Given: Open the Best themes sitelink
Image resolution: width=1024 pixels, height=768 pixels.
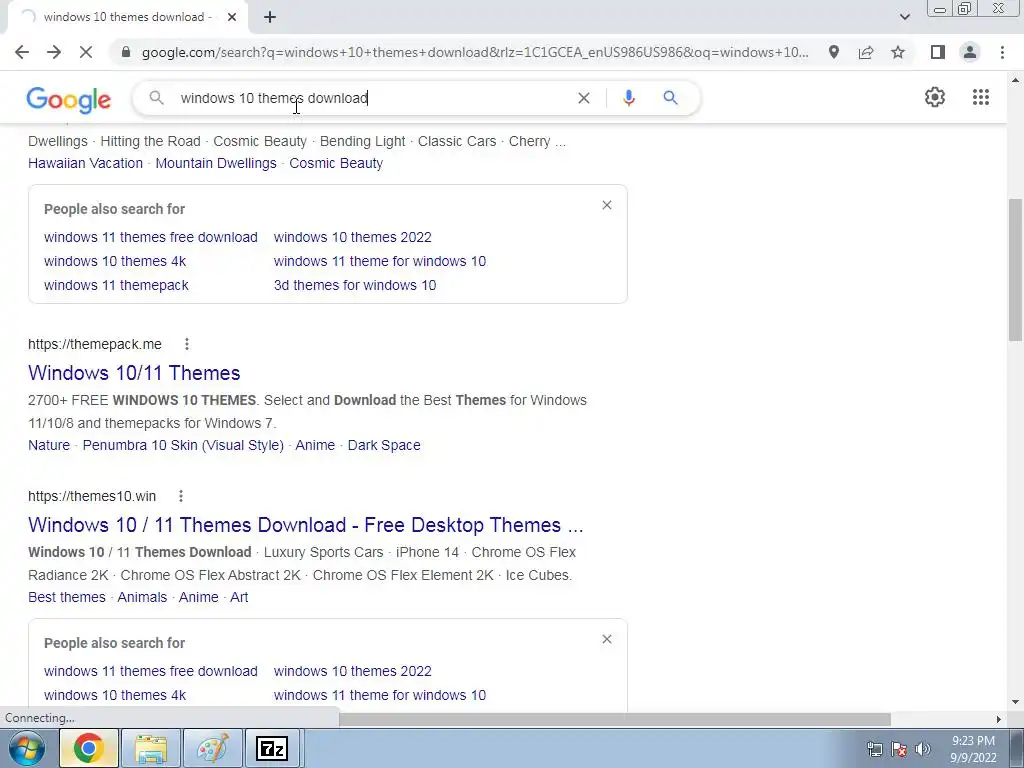Looking at the screenshot, I should pos(67,598).
